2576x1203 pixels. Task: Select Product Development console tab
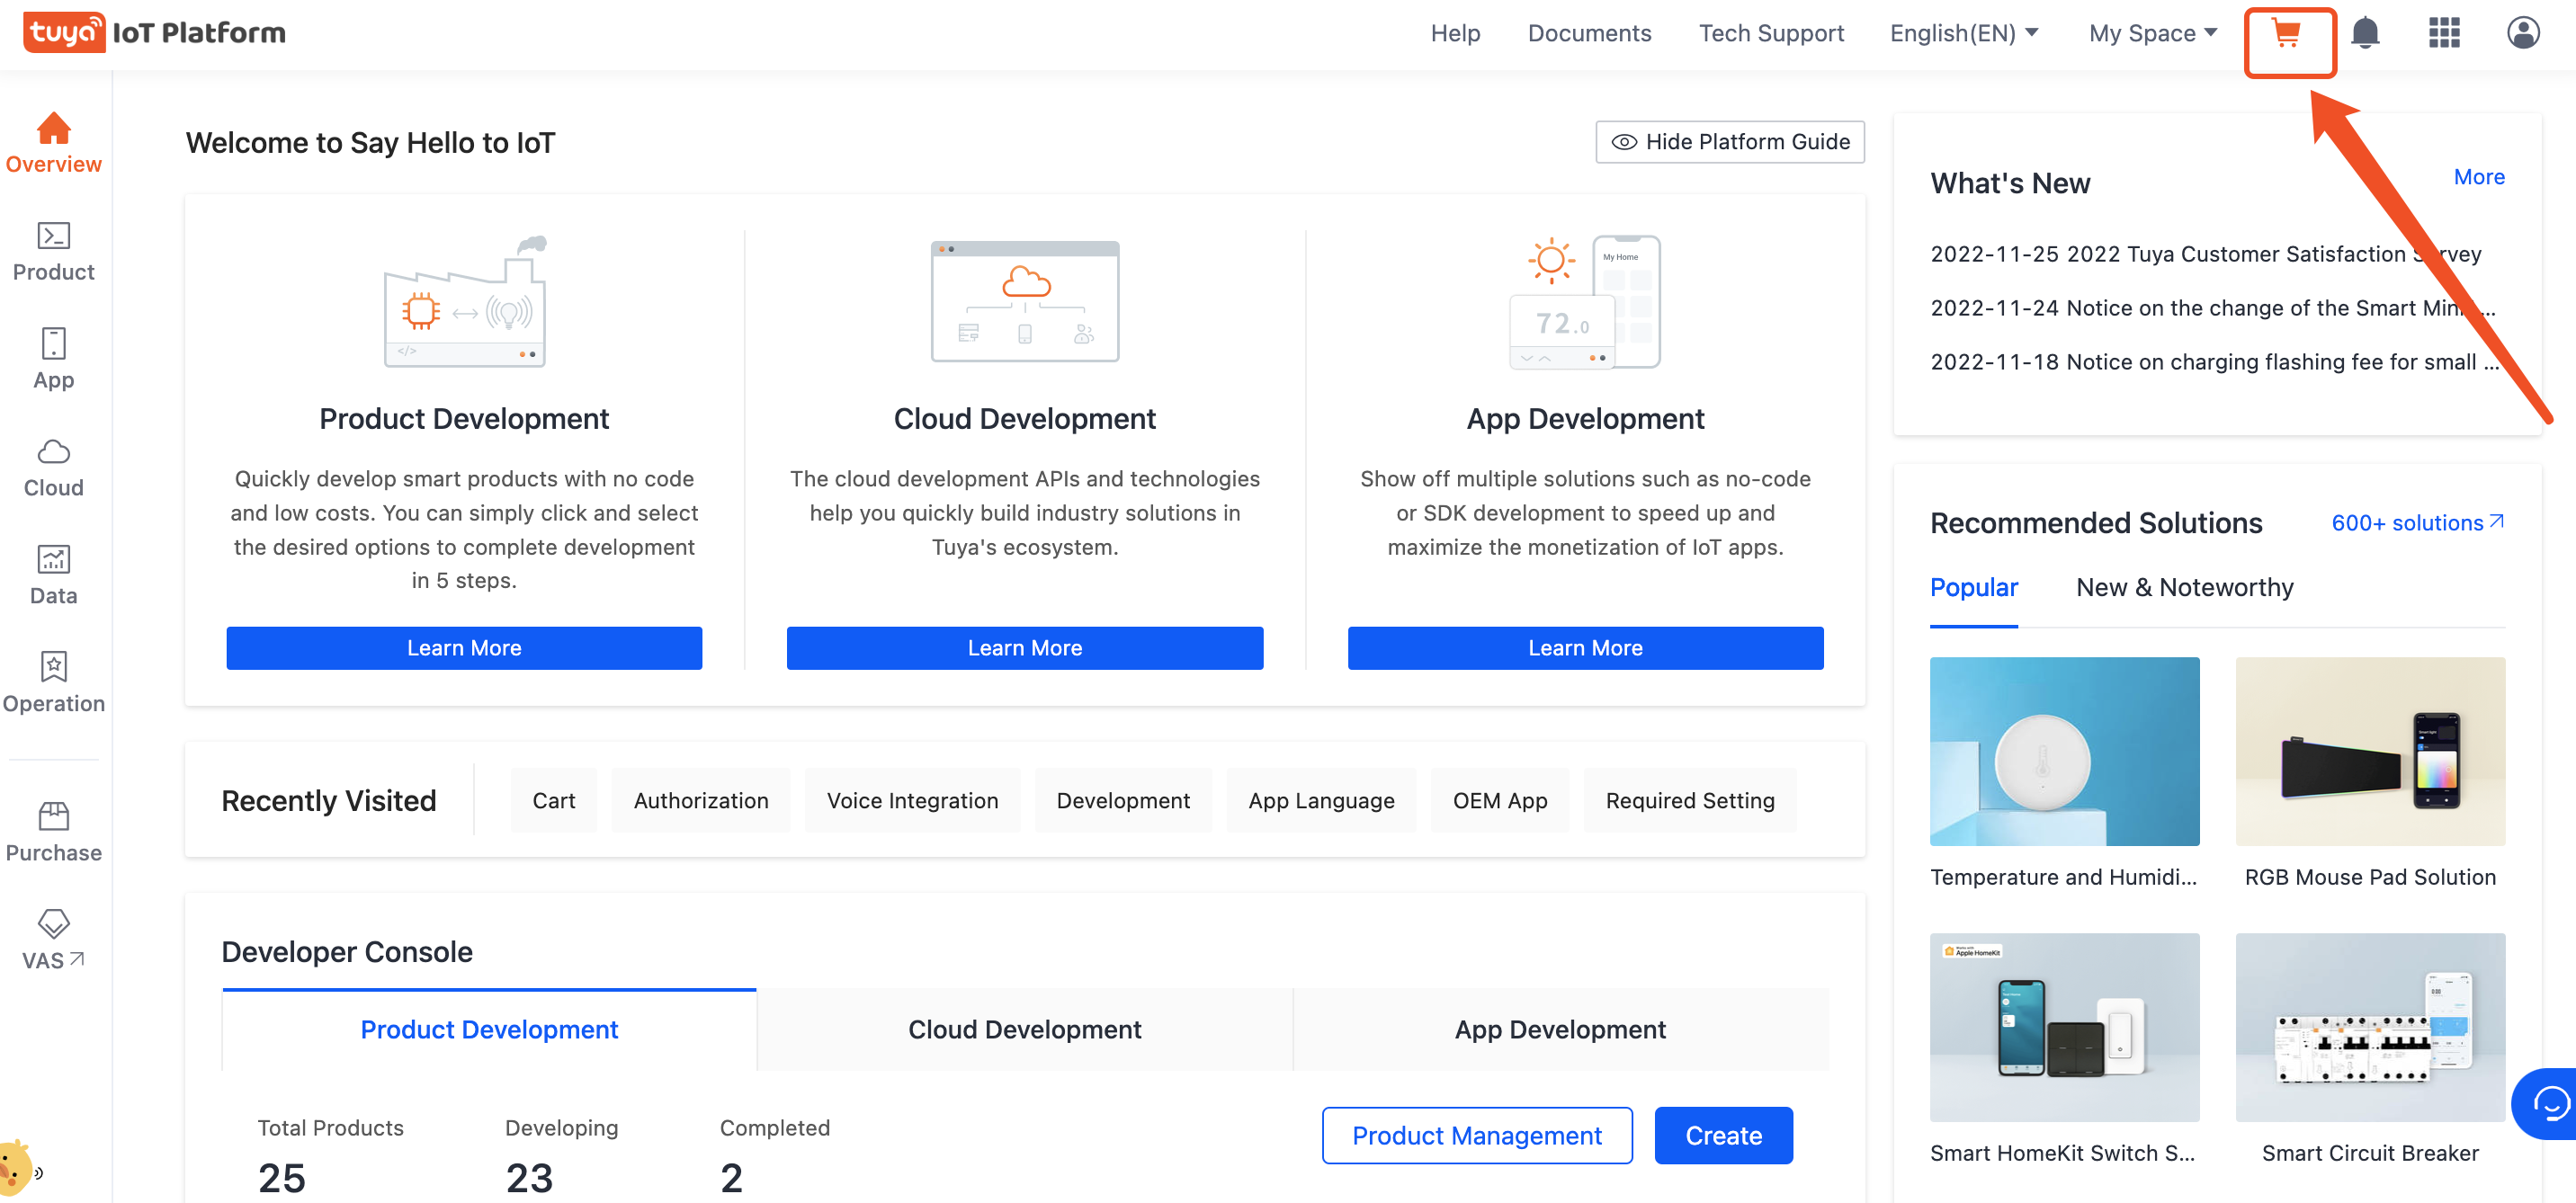[489, 1030]
